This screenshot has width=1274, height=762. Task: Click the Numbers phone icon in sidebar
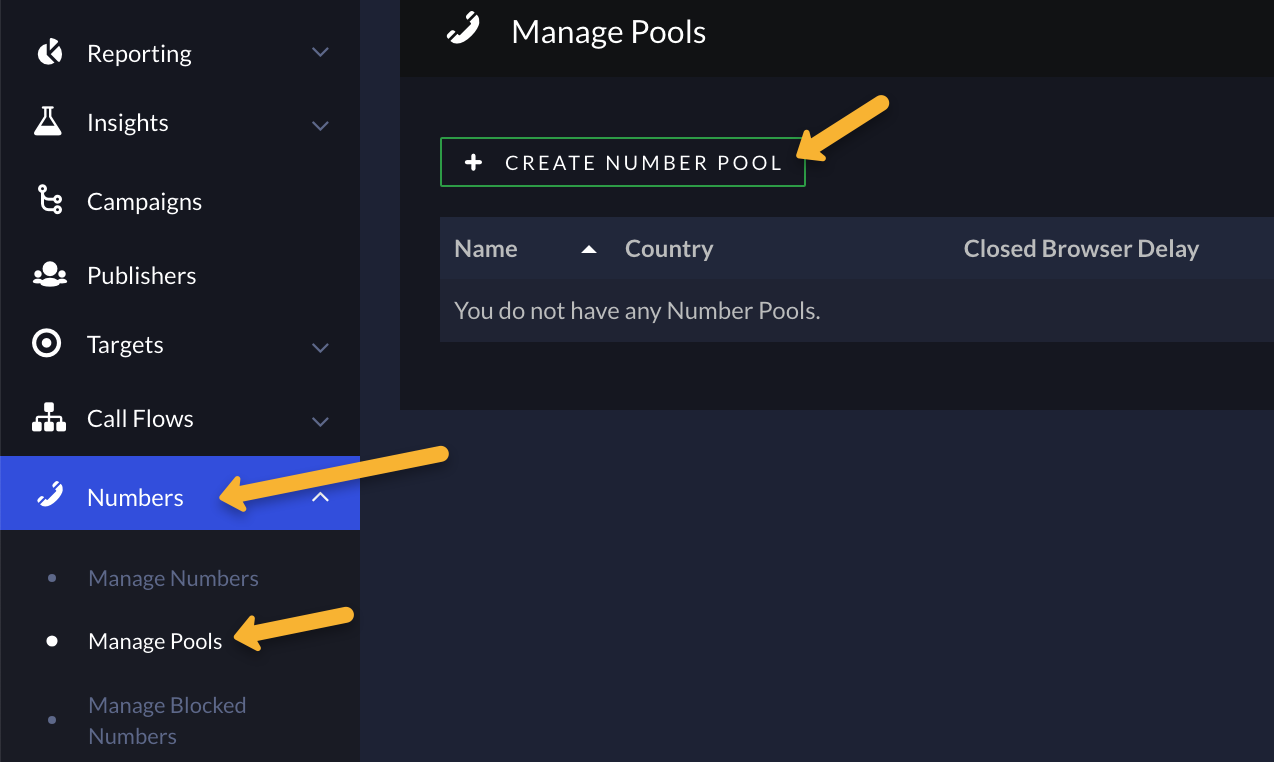(x=49, y=495)
